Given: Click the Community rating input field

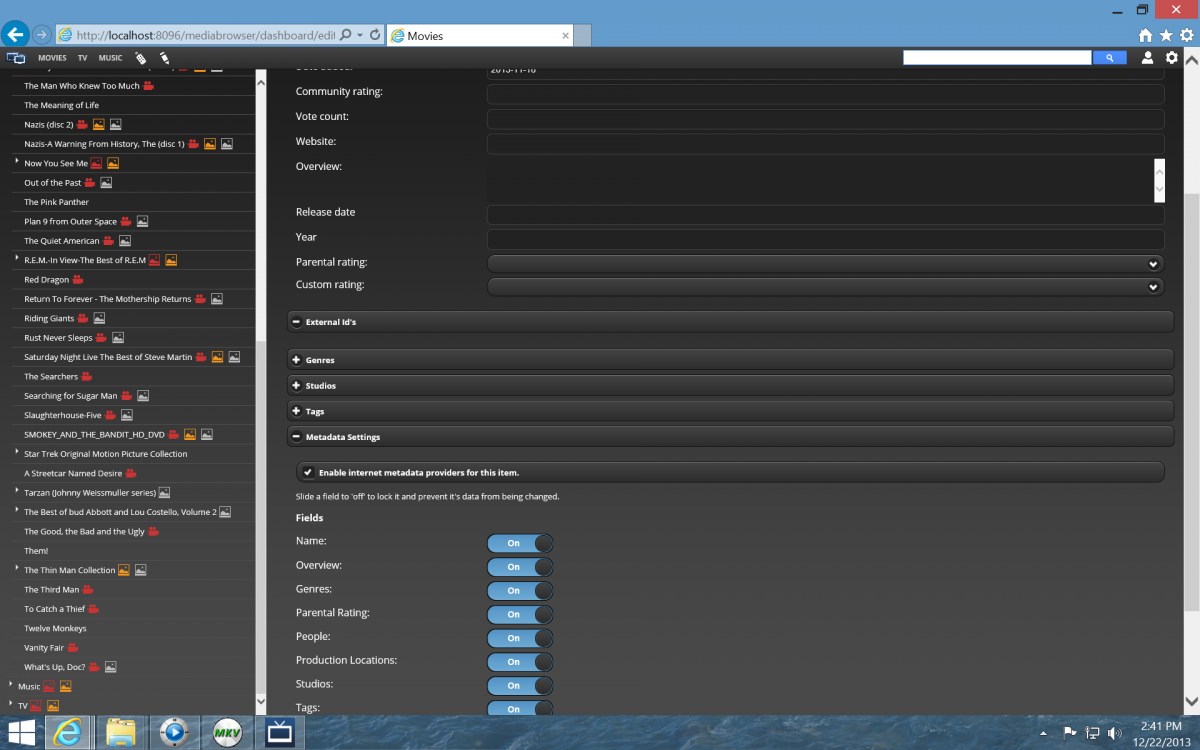Looking at the screenshot, I should [x=826, y=94].
